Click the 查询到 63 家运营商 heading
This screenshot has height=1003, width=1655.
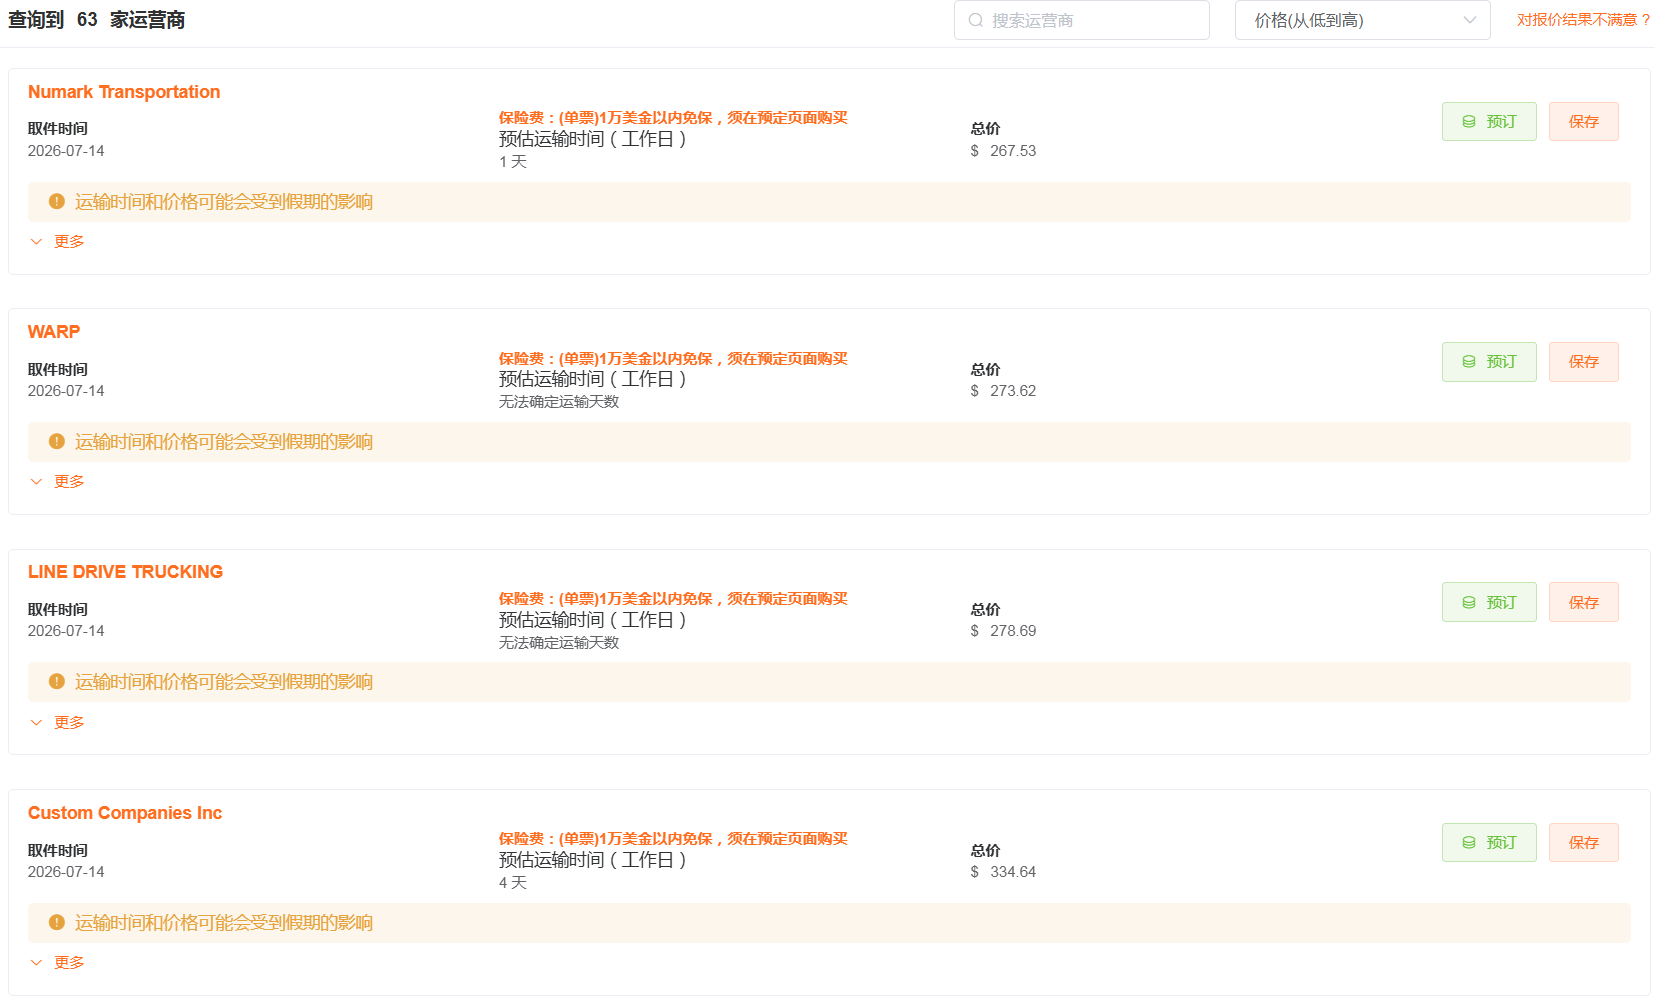pos(96,20)
